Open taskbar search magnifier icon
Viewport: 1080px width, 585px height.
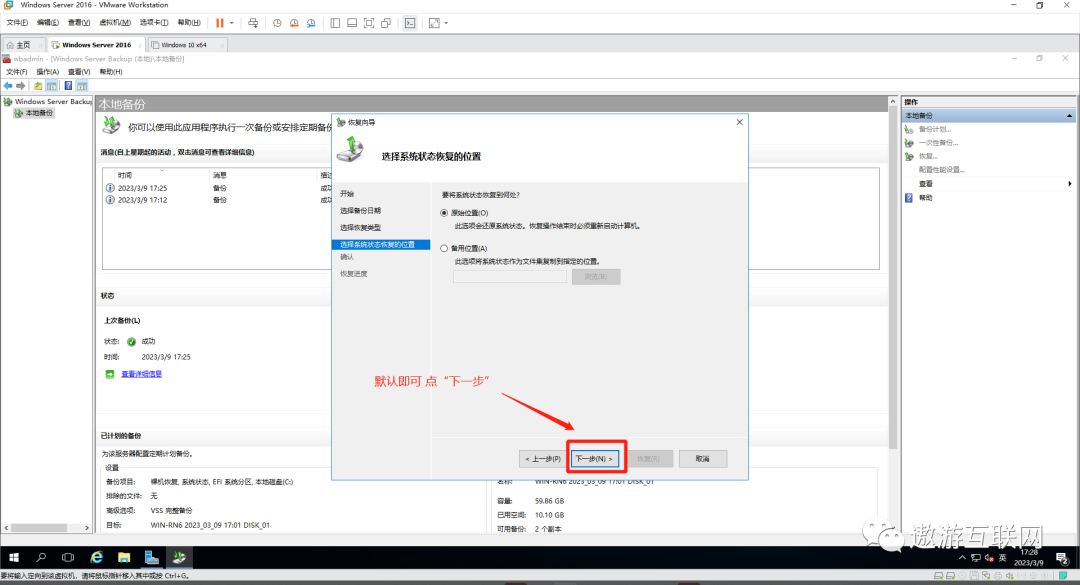point(41,557)
